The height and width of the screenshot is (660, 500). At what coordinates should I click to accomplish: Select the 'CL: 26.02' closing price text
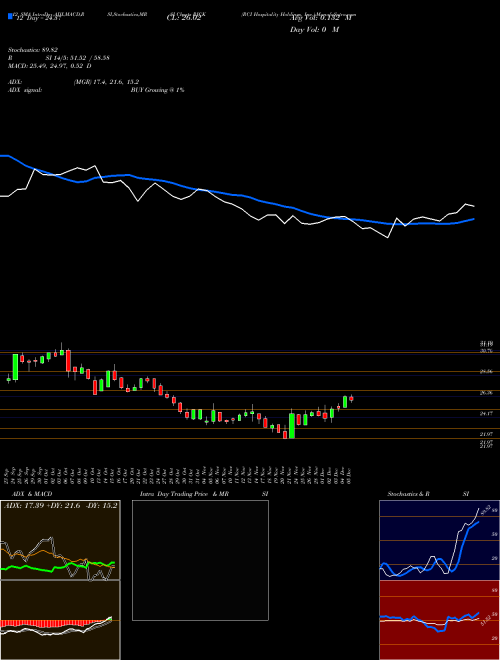tap(184, 18)
